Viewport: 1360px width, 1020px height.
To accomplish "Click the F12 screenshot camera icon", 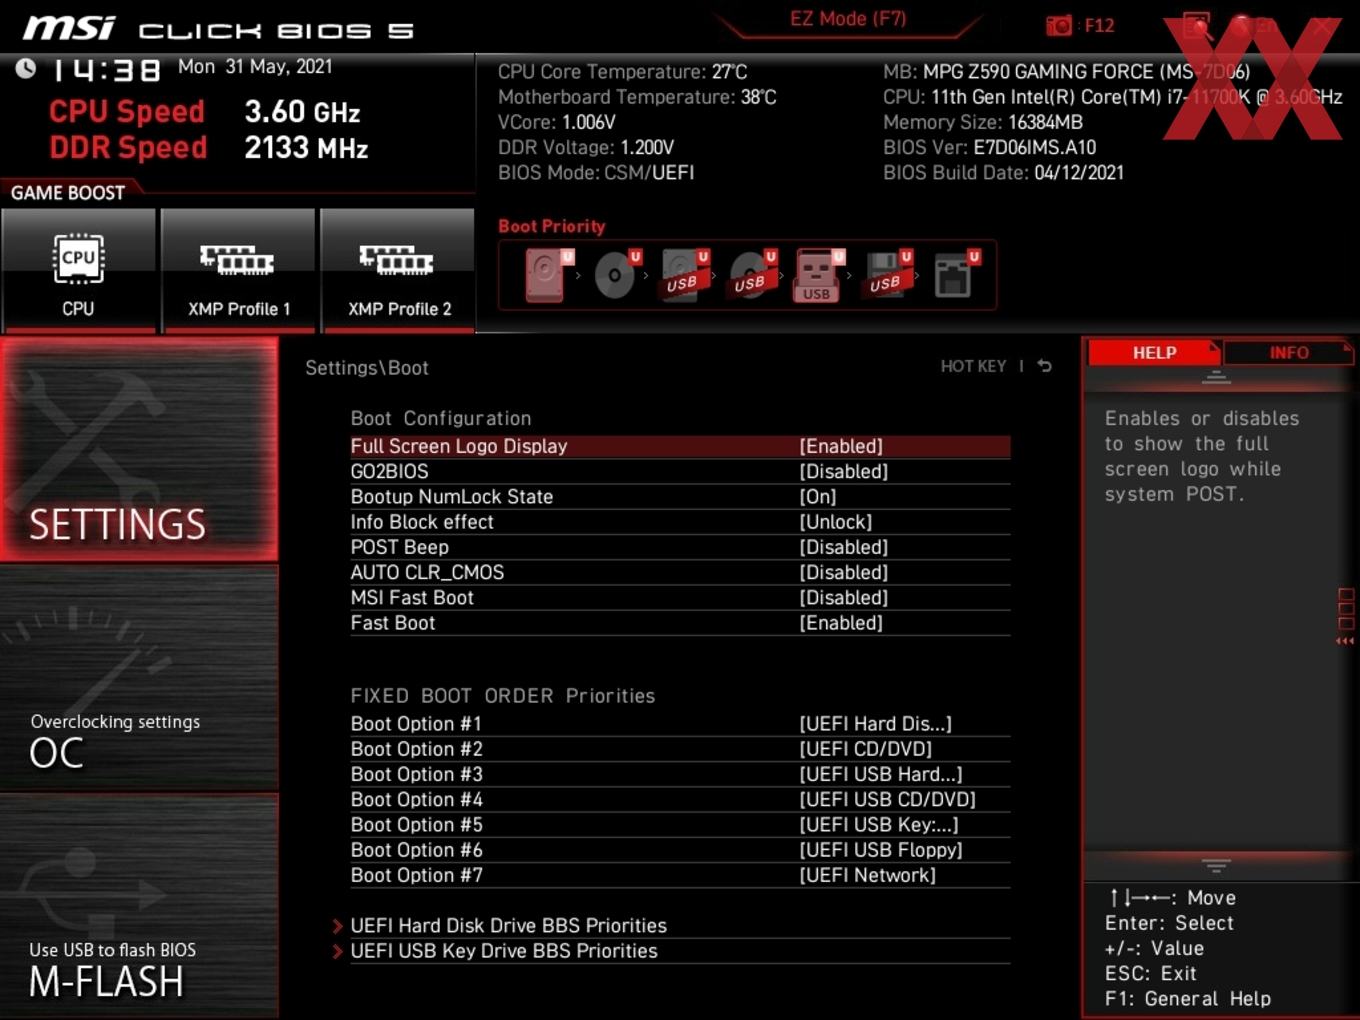I will coord(1059,25).
